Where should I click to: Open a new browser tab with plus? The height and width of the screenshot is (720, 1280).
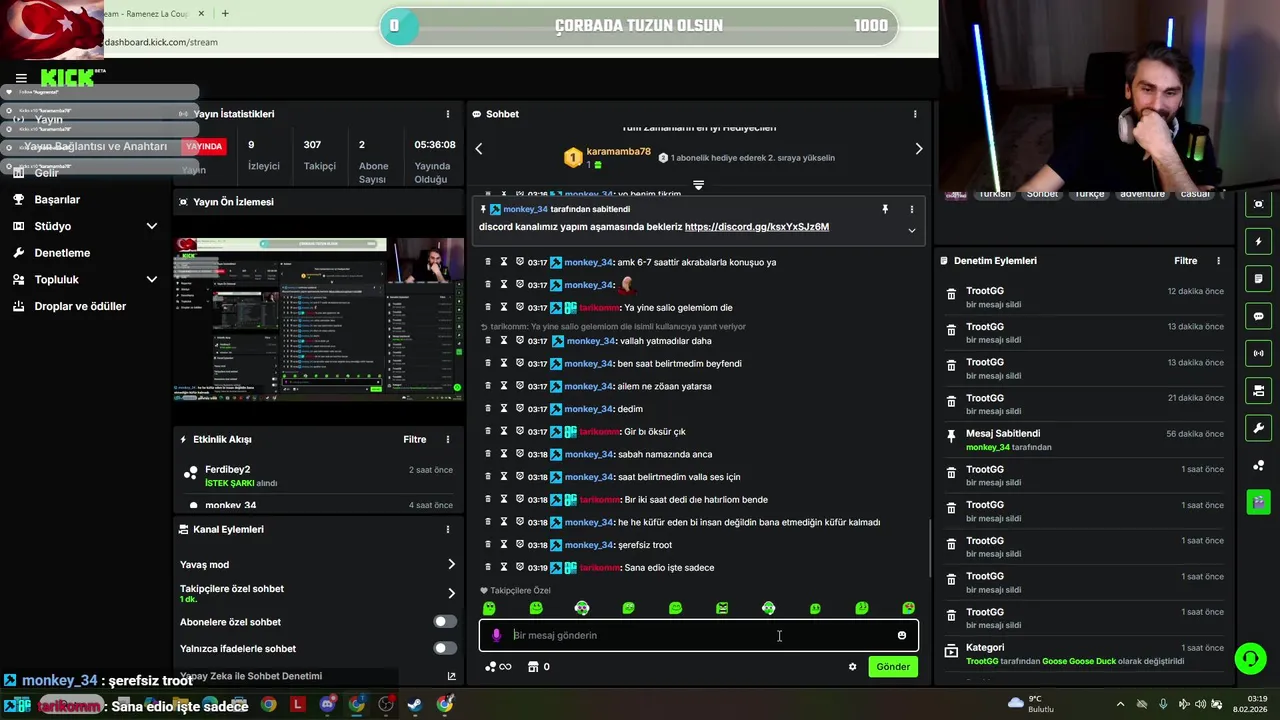click(x=225, y=13)
